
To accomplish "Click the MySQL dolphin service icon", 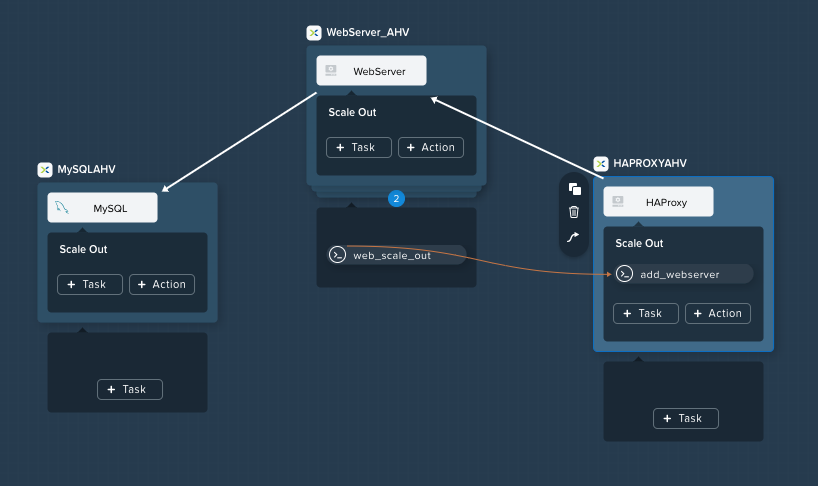I will point(62,208).
